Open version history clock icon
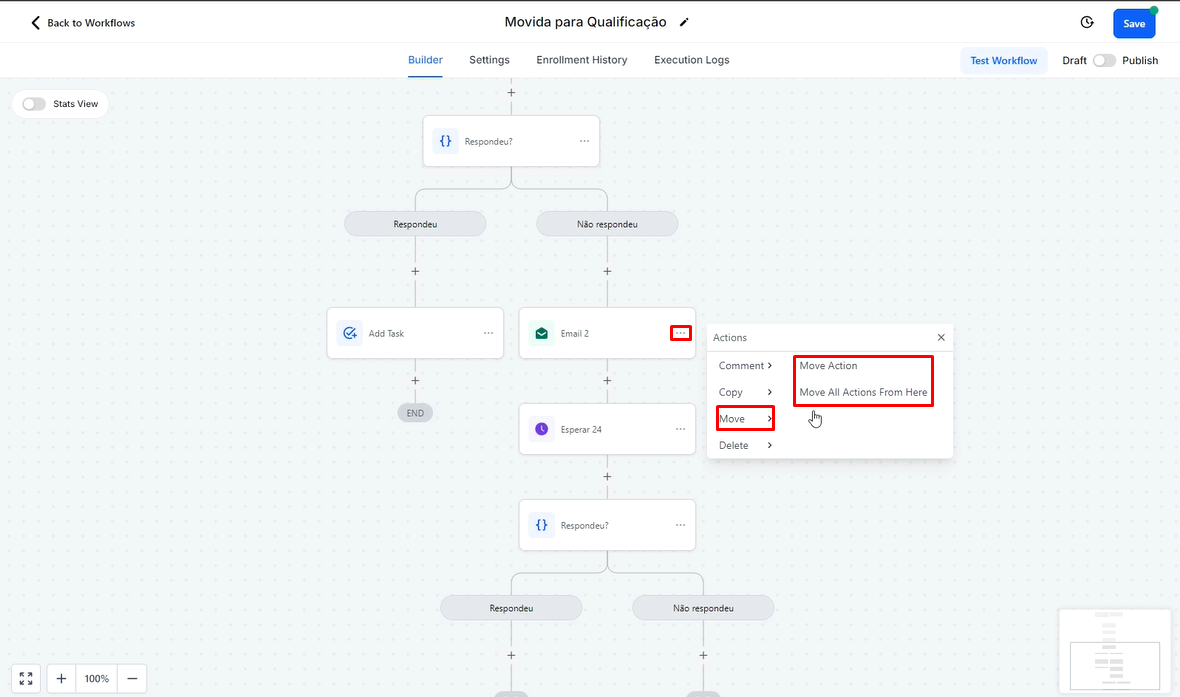This screenshot has width=1180, height=697. click(x=1087, y=22)
